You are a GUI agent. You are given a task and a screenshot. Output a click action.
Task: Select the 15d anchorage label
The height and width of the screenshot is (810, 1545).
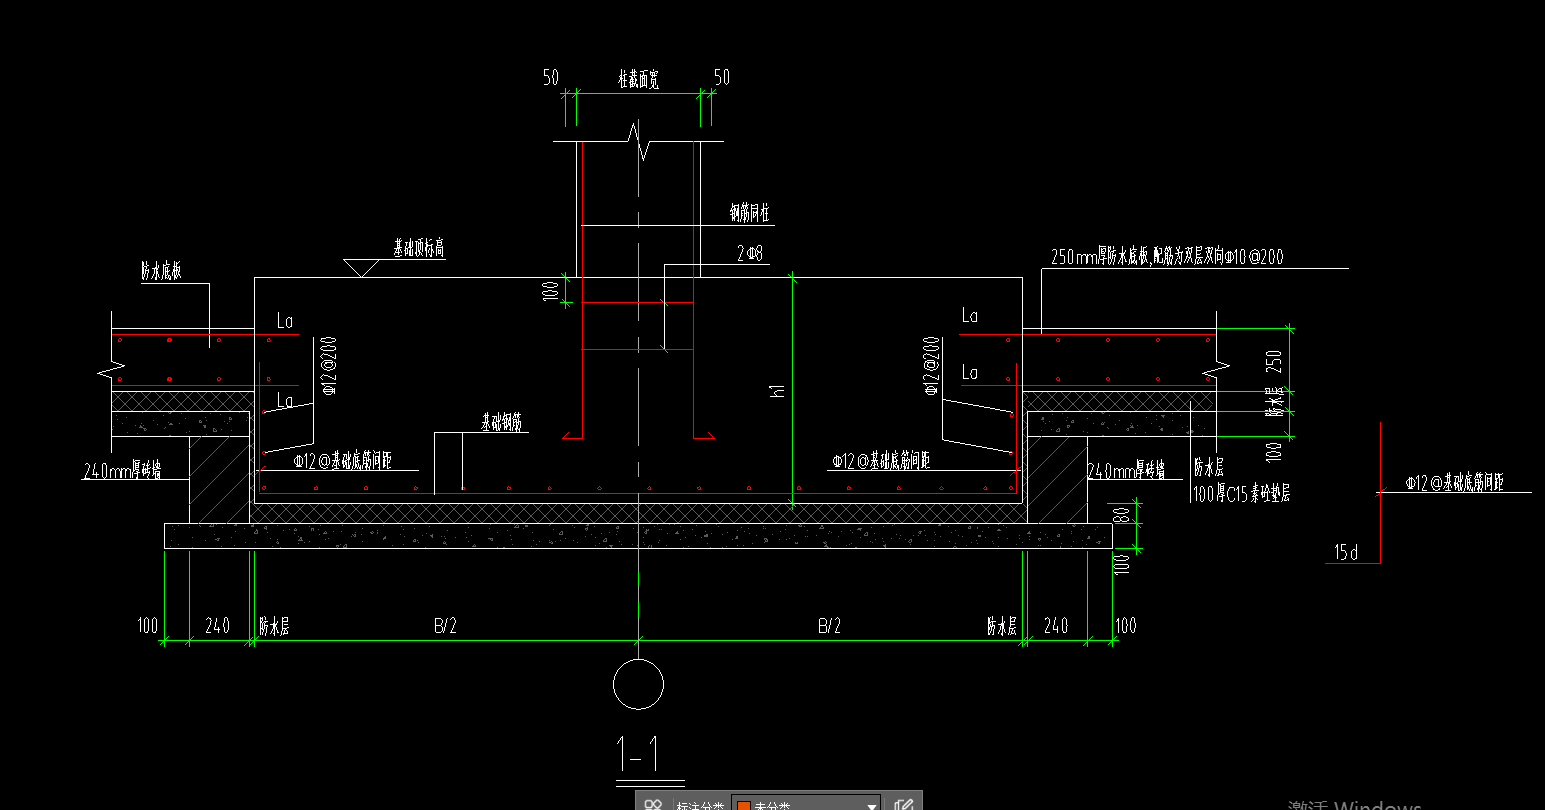[1346, 552]
